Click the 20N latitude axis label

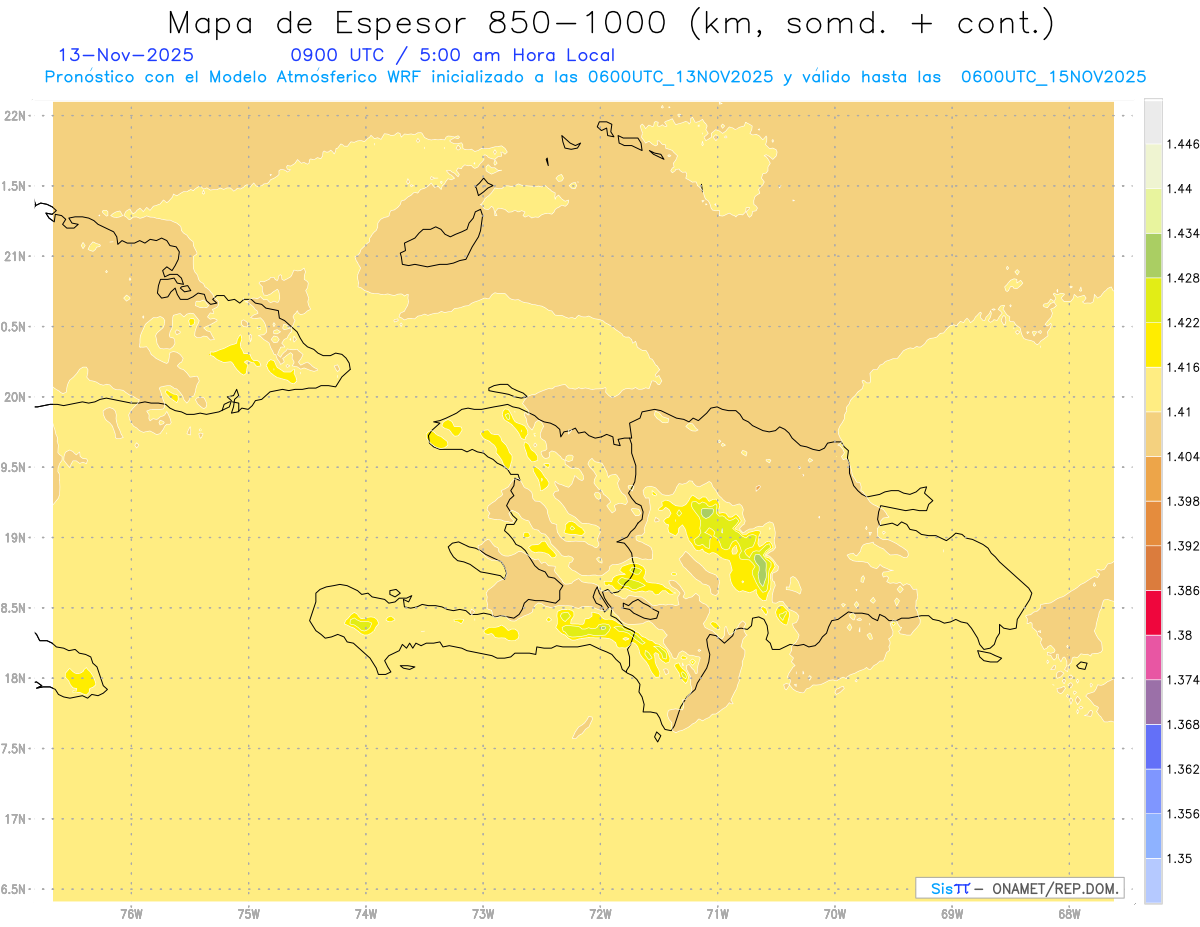pos(15,397)
